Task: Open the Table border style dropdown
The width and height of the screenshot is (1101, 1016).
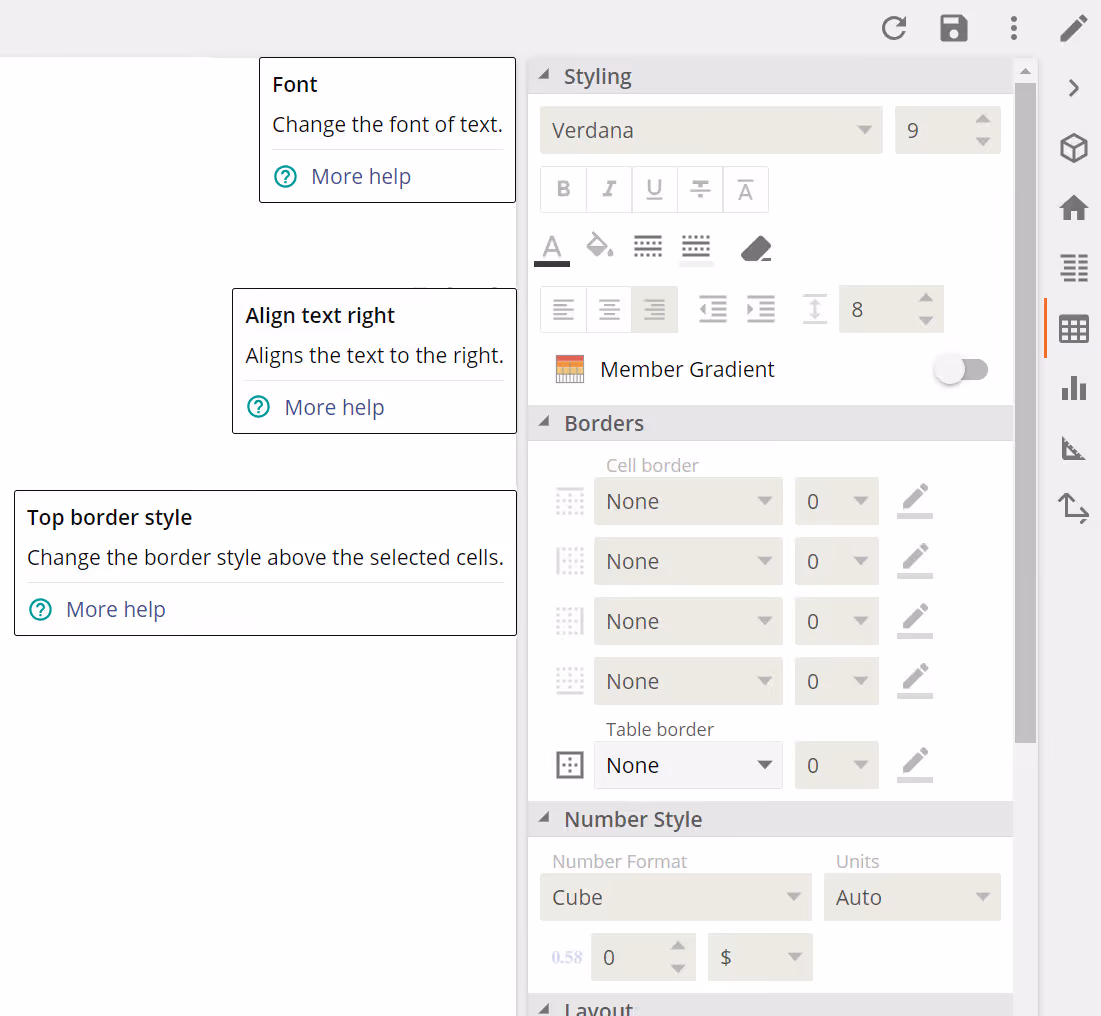Action: click(x=688, y=765)
